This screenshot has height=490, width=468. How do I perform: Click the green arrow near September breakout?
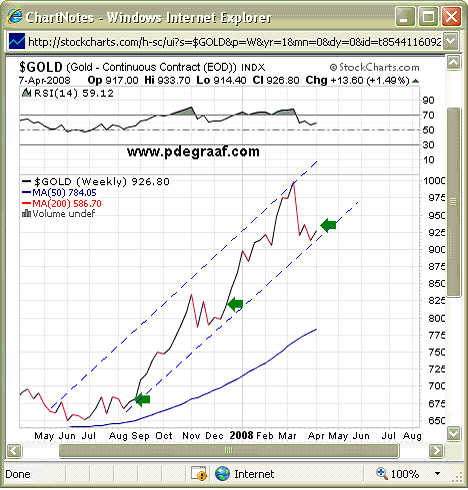coord(142,399)
